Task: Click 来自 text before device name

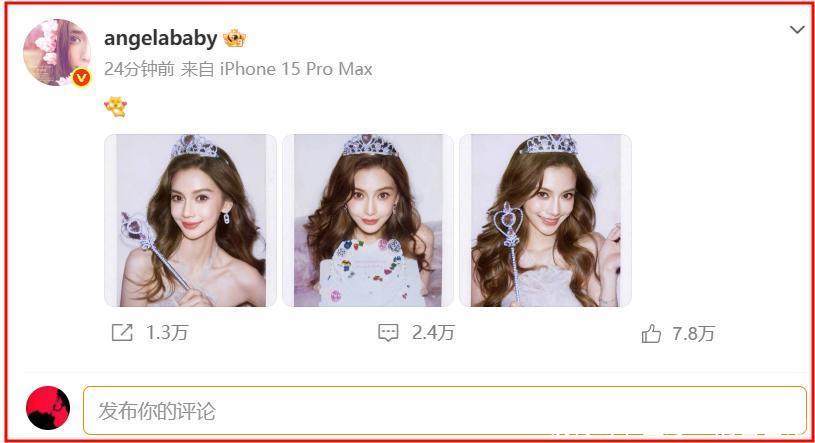Action: pos(198,69)
